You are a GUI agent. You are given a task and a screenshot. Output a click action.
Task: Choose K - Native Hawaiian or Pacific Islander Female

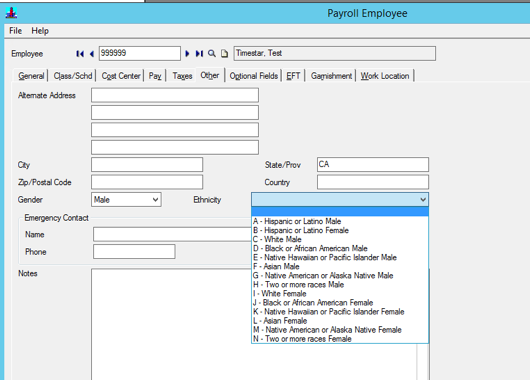(x=340, y=312)
